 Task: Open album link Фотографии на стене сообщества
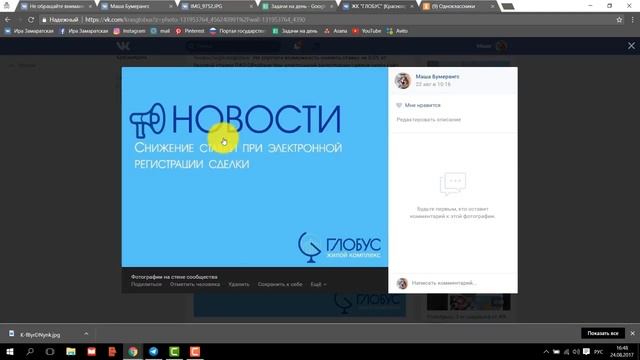tap(174, 277)
